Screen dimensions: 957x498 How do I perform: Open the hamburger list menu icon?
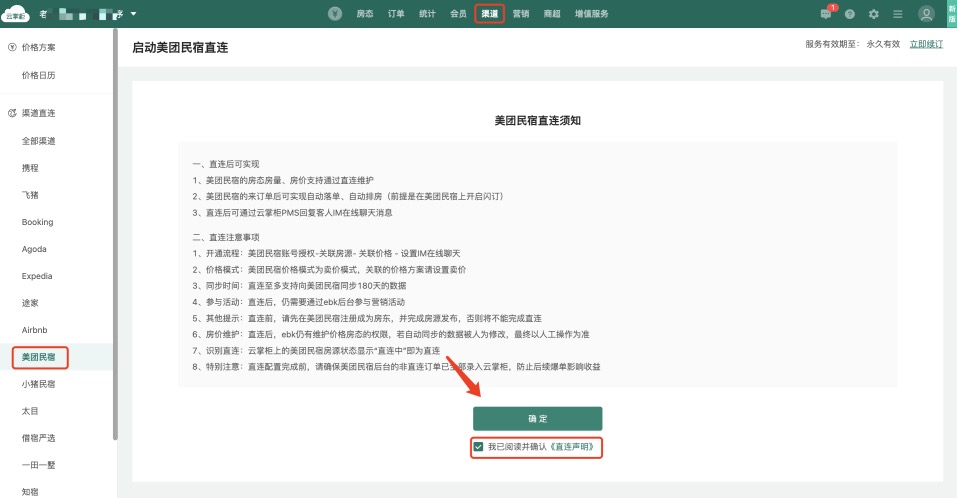898,14
